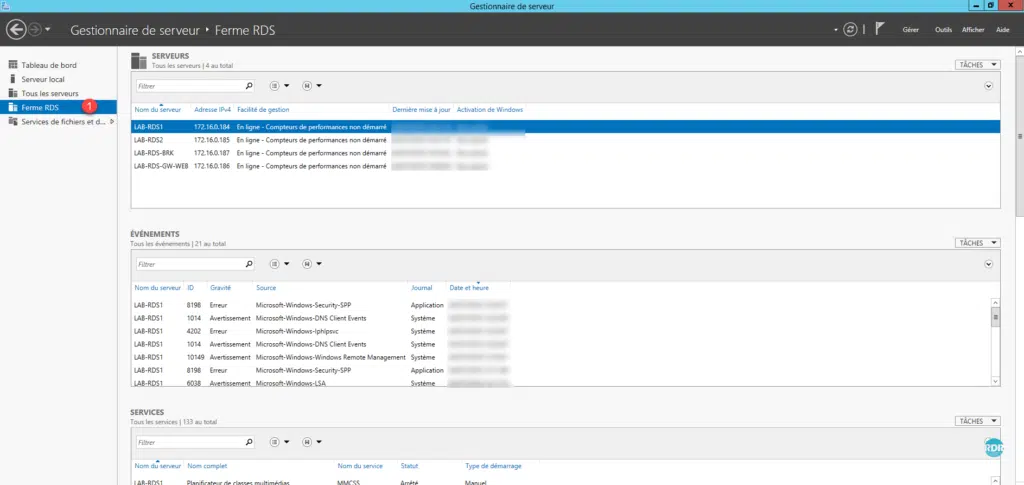Select Ferme RDS in sidebar
Image resolution: width=1024 pixels, height=485 pixels.
pos(59,107)
